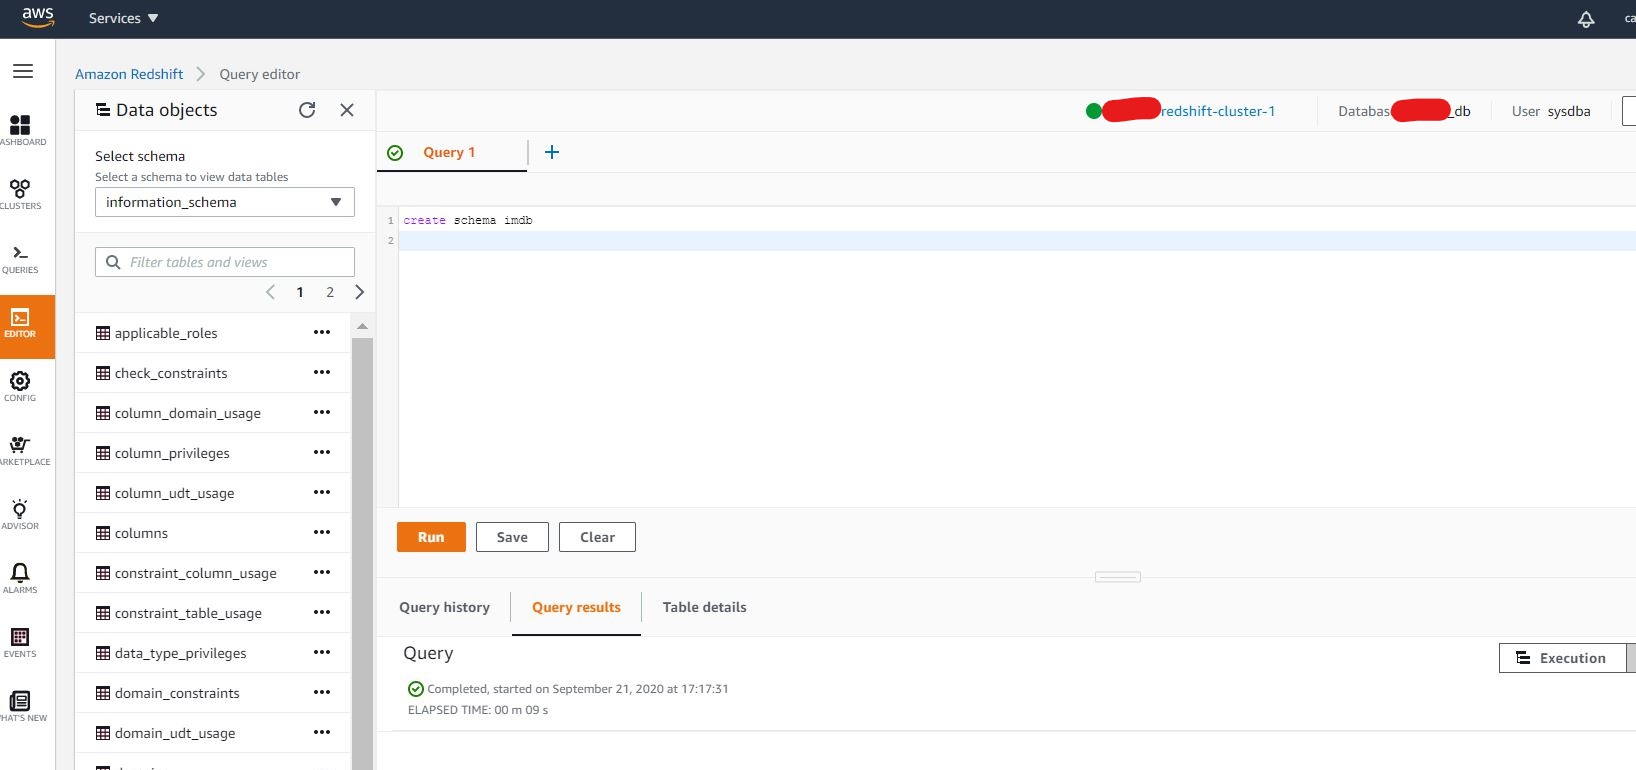
Task: Expand the Services menu
Action: point(123,18)
